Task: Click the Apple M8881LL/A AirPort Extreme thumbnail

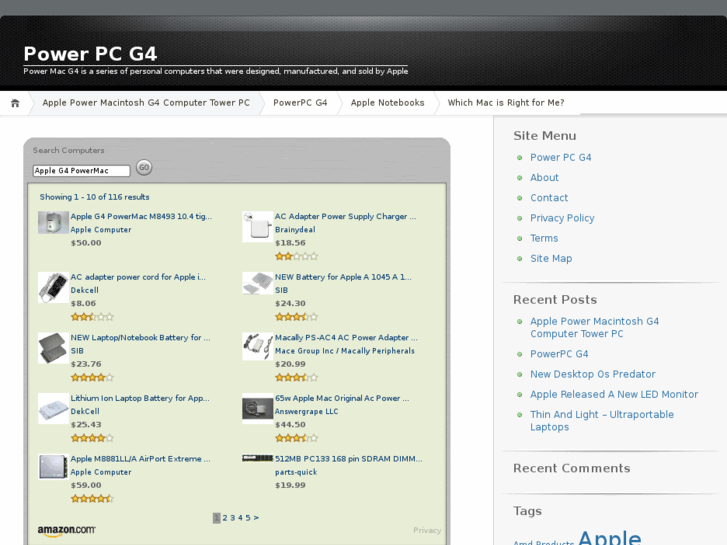Action: tap(53, 466)
